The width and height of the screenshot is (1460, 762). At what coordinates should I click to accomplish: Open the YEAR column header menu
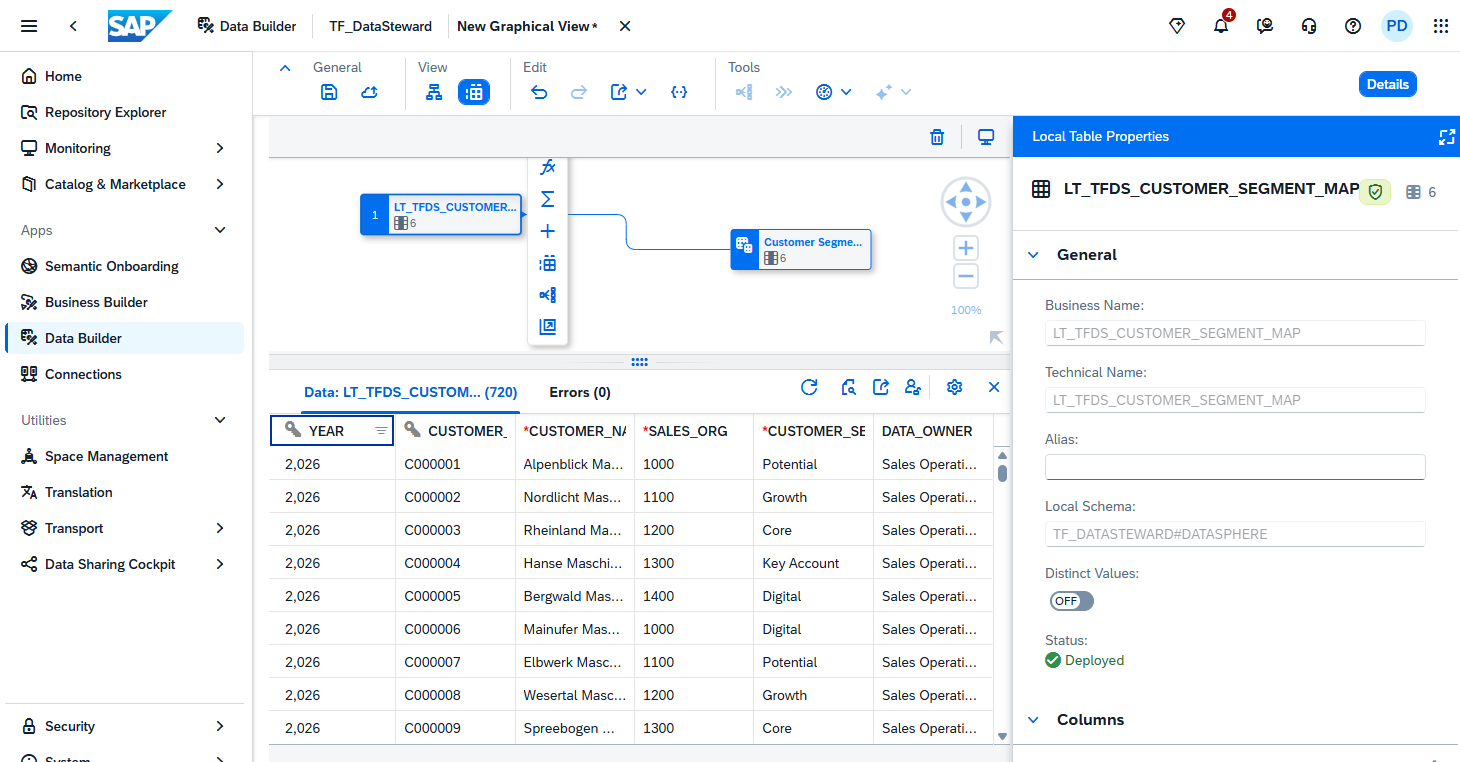pyautogui.click(x=381, y=431)
